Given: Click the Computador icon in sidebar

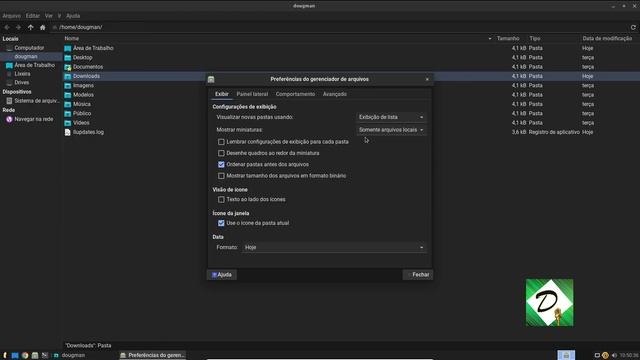Looking at the screenshot, I should [9, 48].
